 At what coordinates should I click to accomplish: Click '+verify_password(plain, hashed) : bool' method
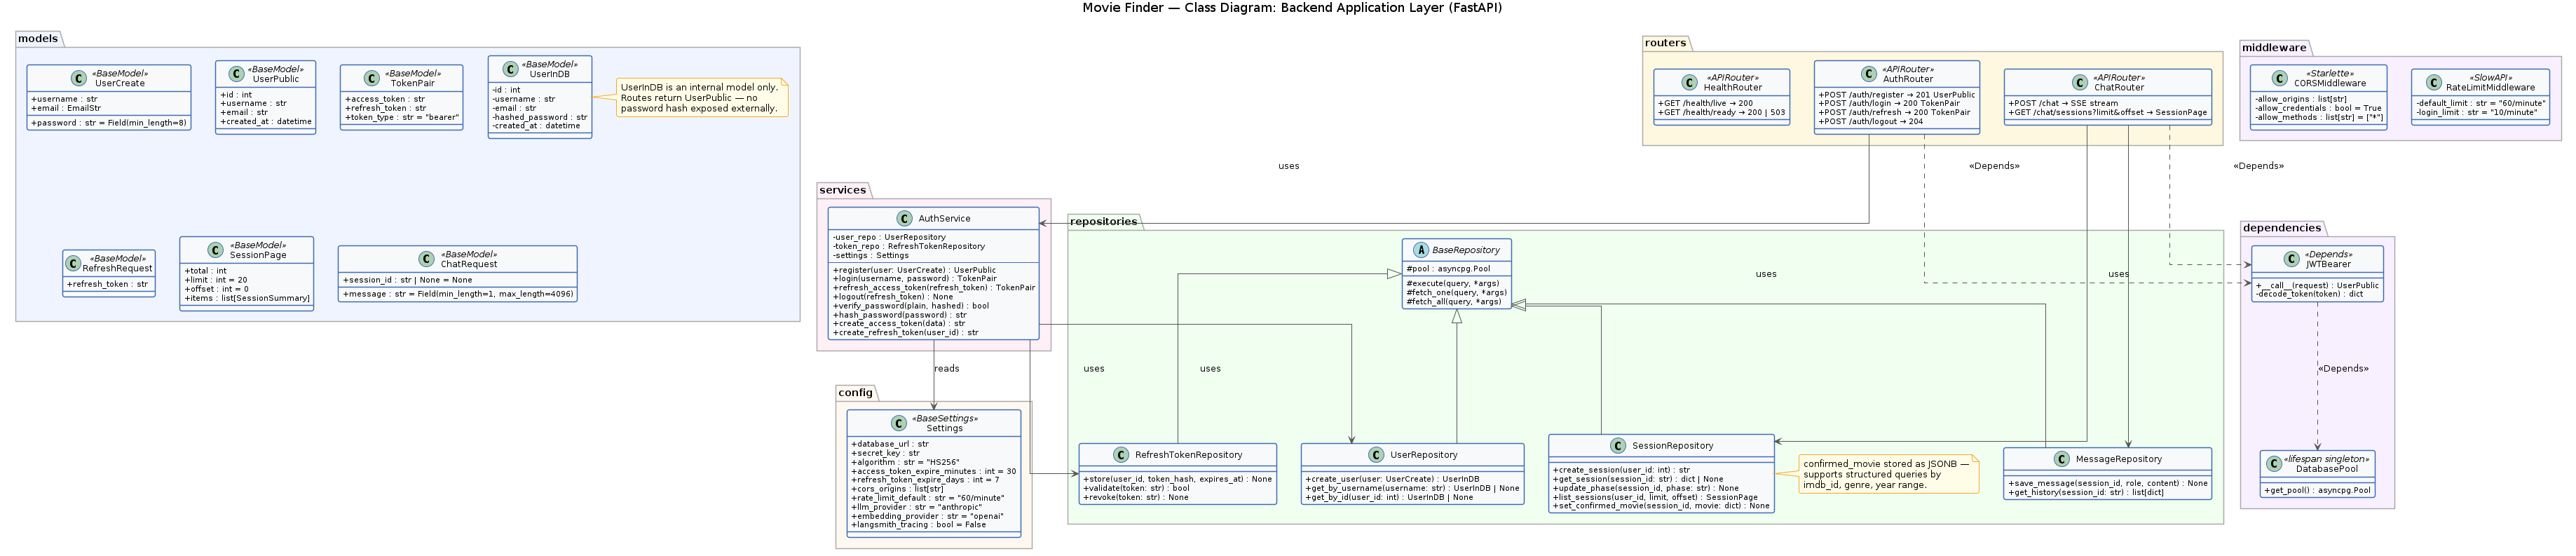[911, 306]
